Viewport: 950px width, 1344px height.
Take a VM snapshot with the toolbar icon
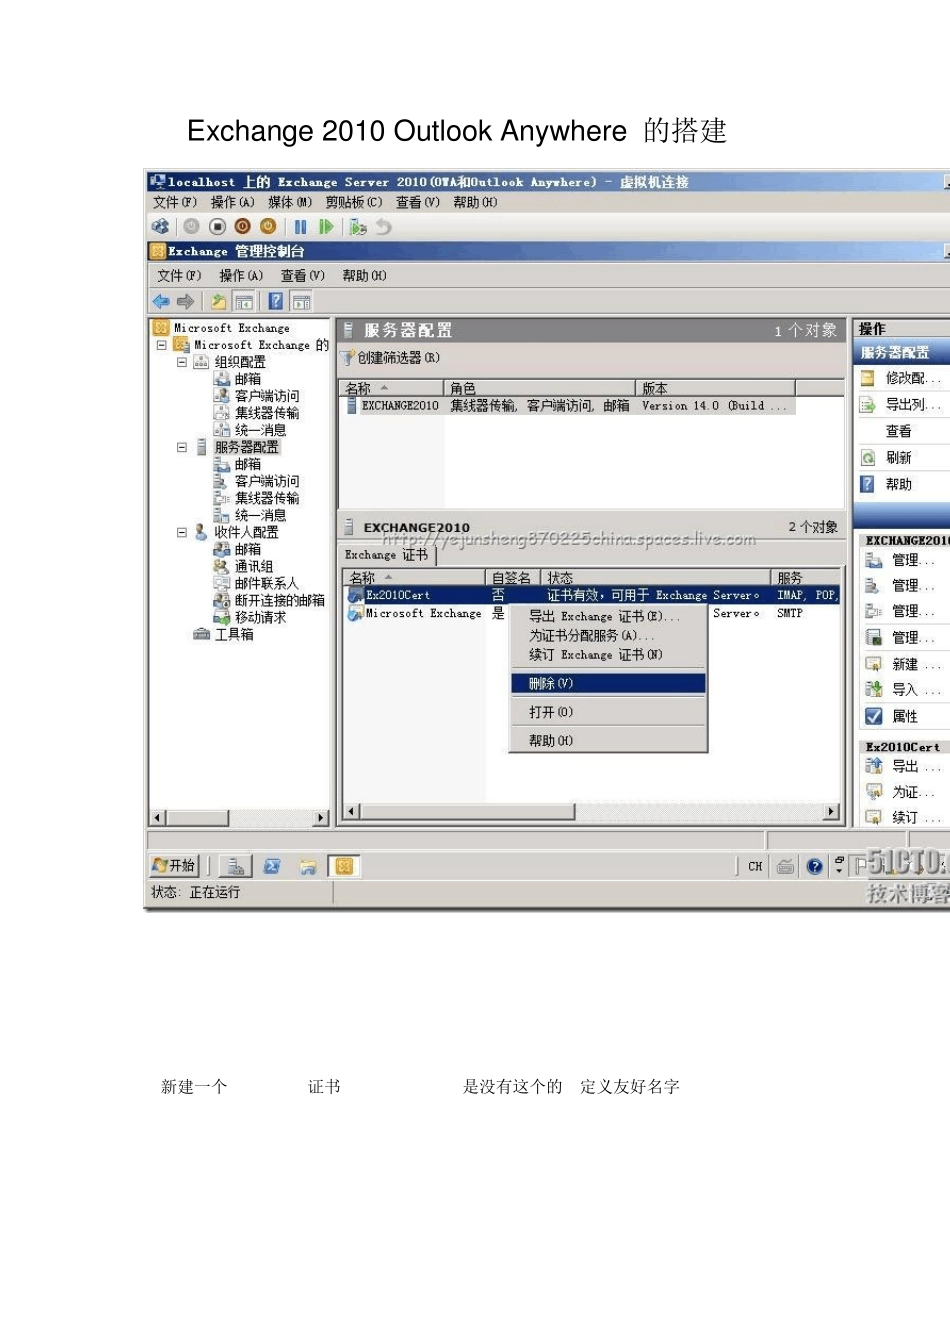pyautogui.click(x=357, y=227)
